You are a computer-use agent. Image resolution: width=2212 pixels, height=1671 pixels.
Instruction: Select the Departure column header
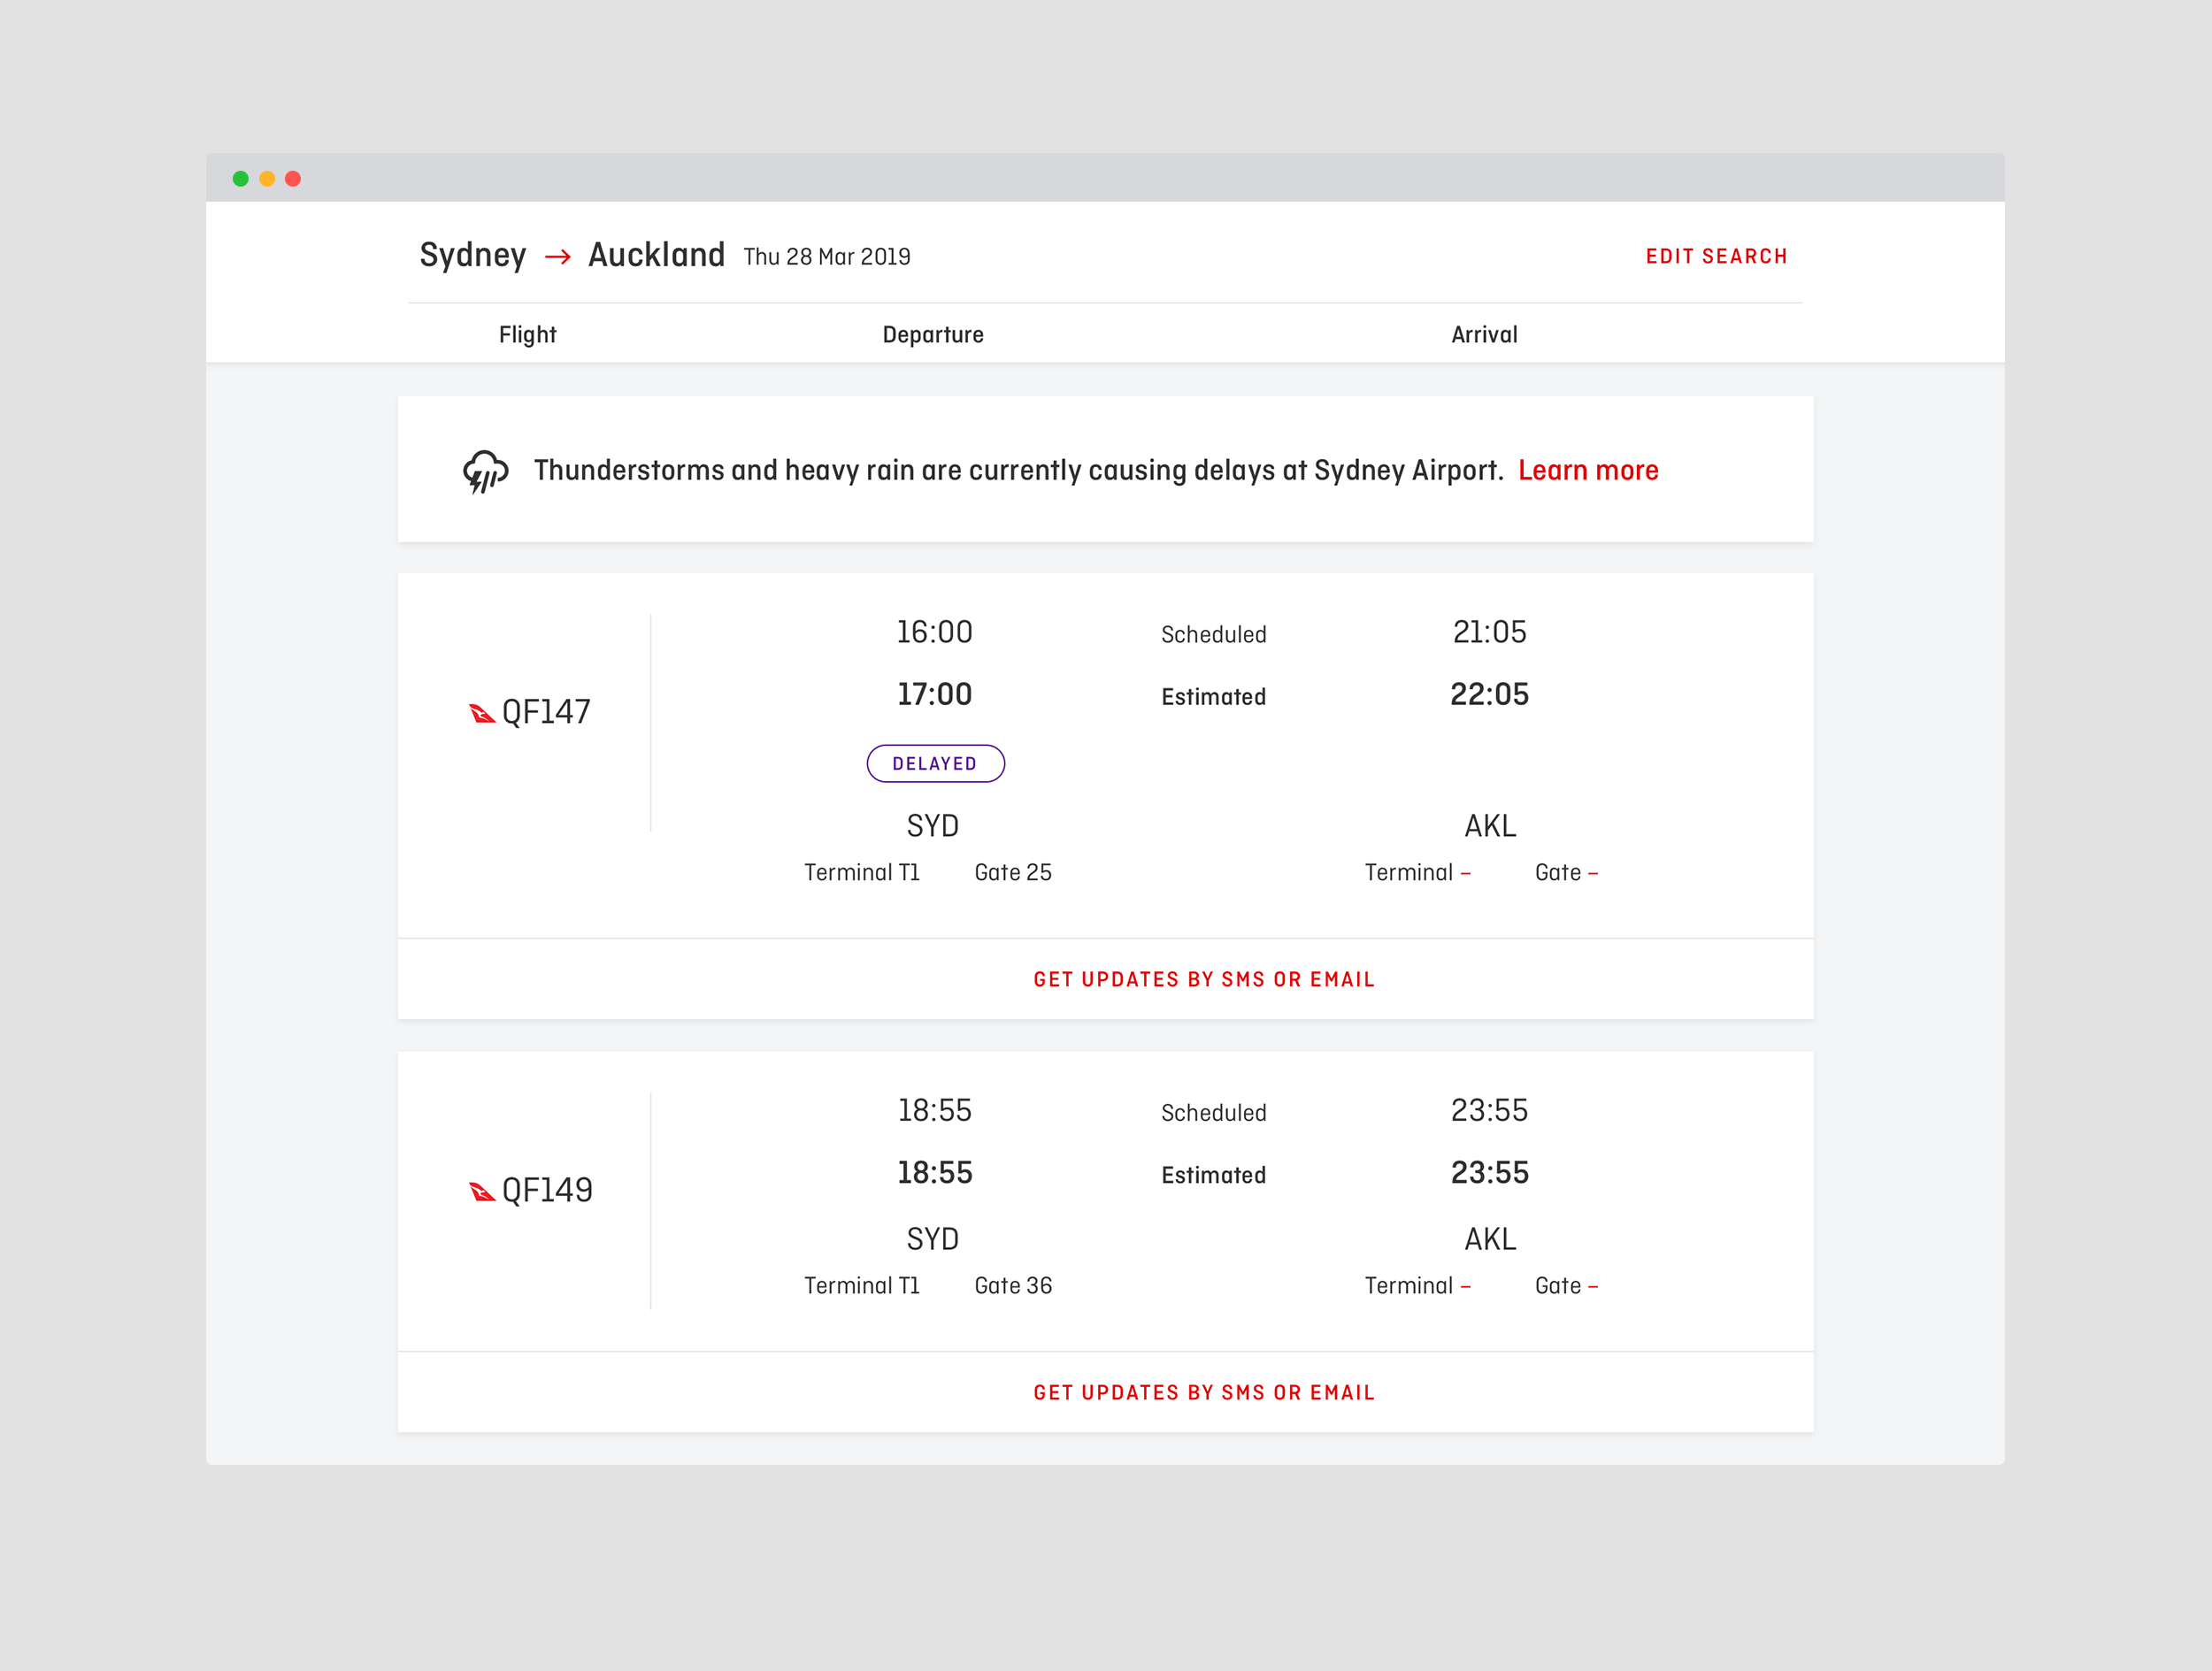tap(933, 335)
